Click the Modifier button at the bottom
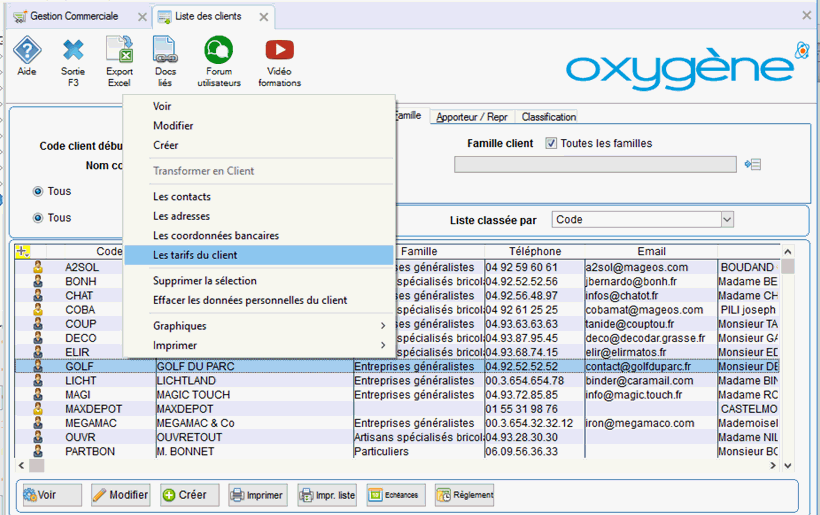 tap(121, 495)
